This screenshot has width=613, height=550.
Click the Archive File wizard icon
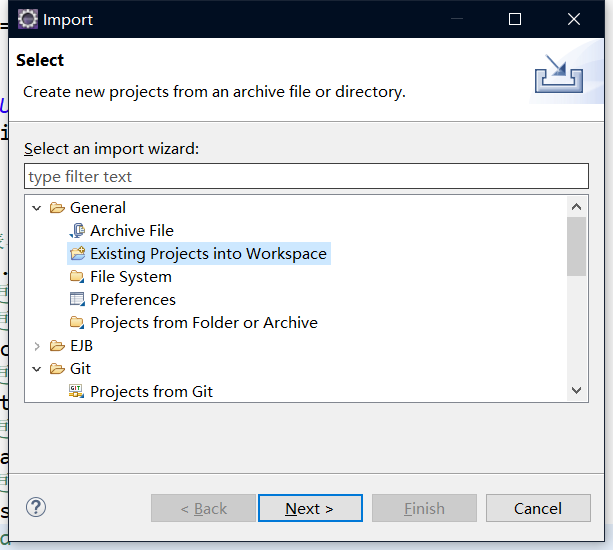pos(77,231)
